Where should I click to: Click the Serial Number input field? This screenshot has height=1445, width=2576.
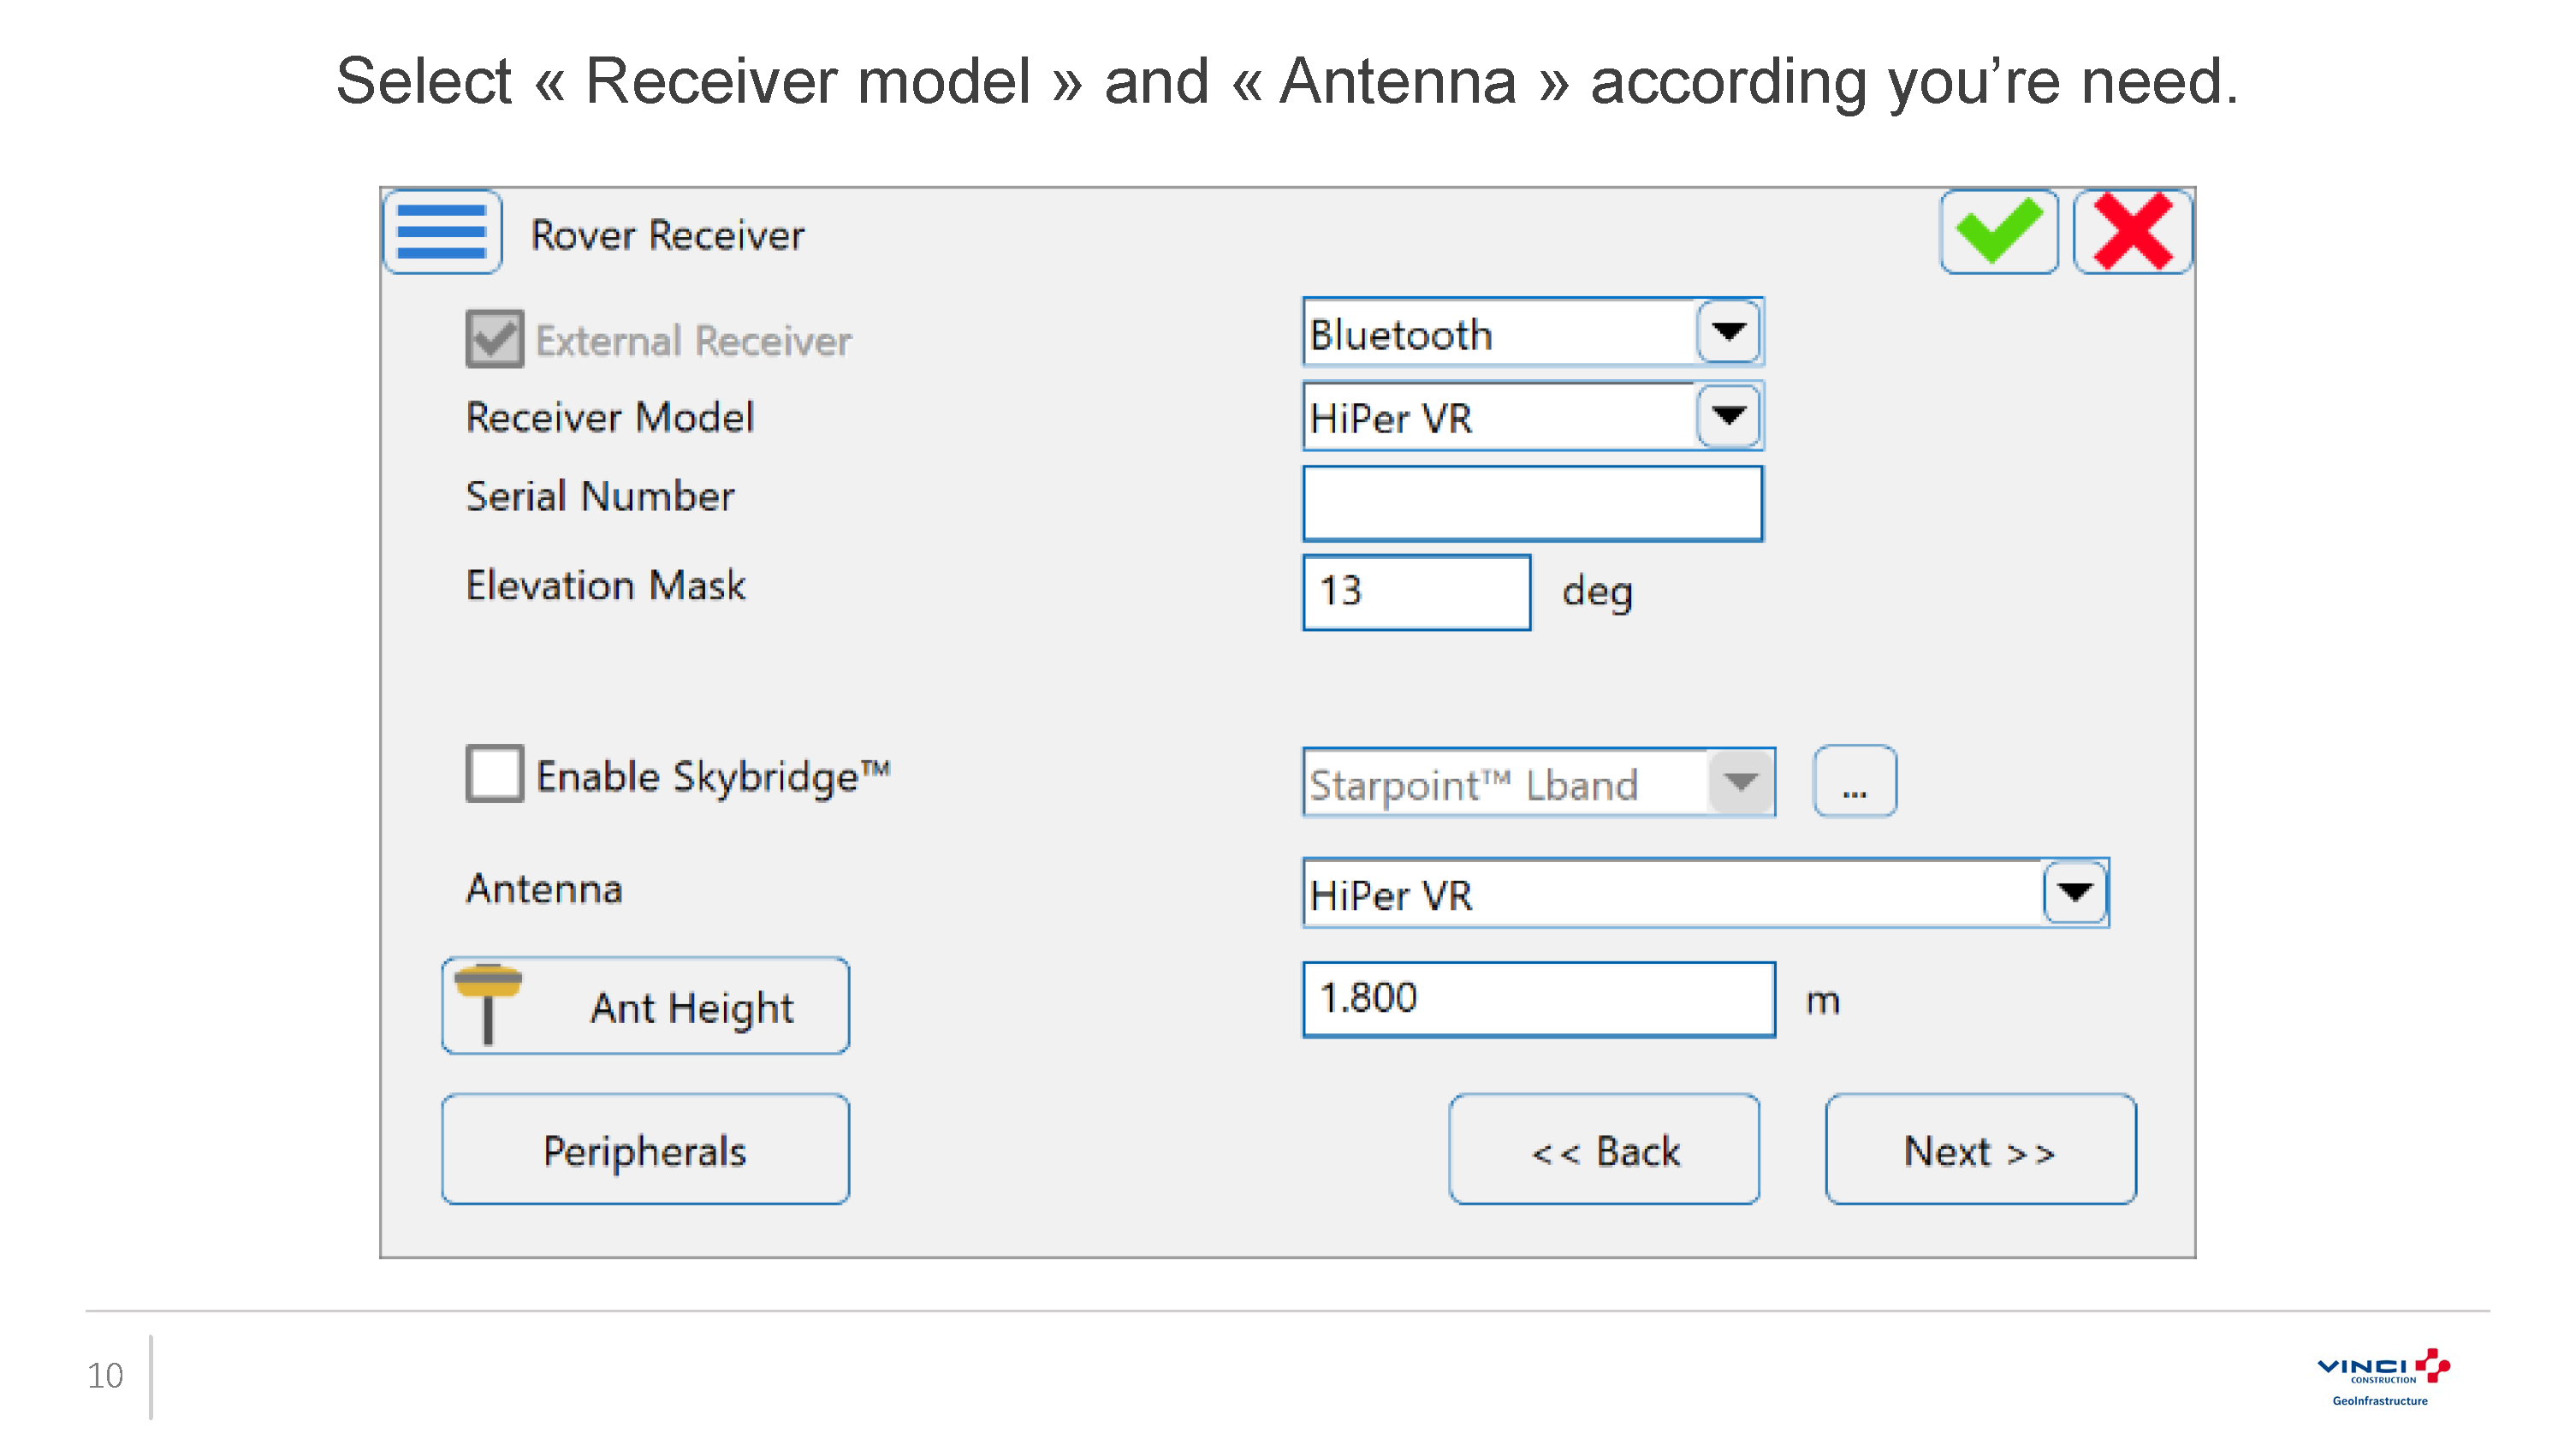click(1532, 503)
